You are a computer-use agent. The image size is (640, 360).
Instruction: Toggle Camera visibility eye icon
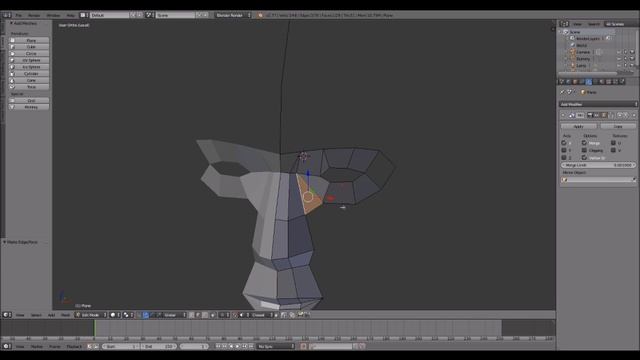point(619,52)
